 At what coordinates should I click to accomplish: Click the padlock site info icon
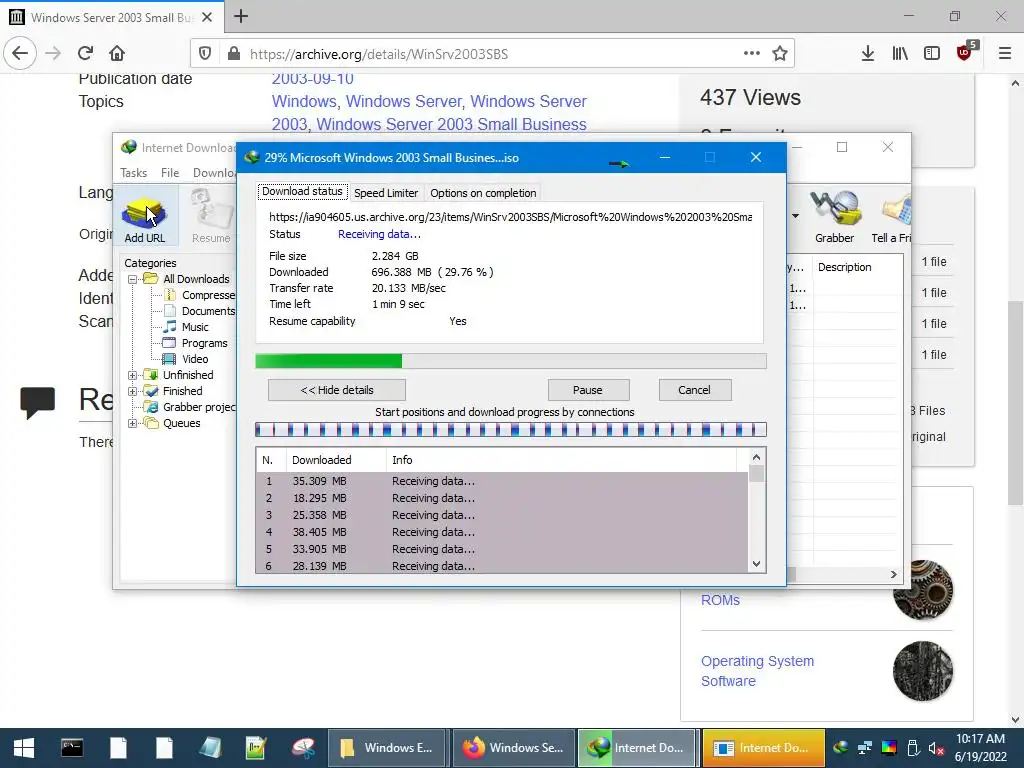click(x=234, y=54)
